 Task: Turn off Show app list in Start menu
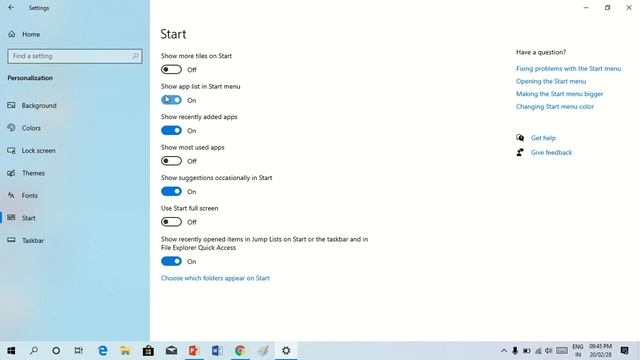pos(171,100)
